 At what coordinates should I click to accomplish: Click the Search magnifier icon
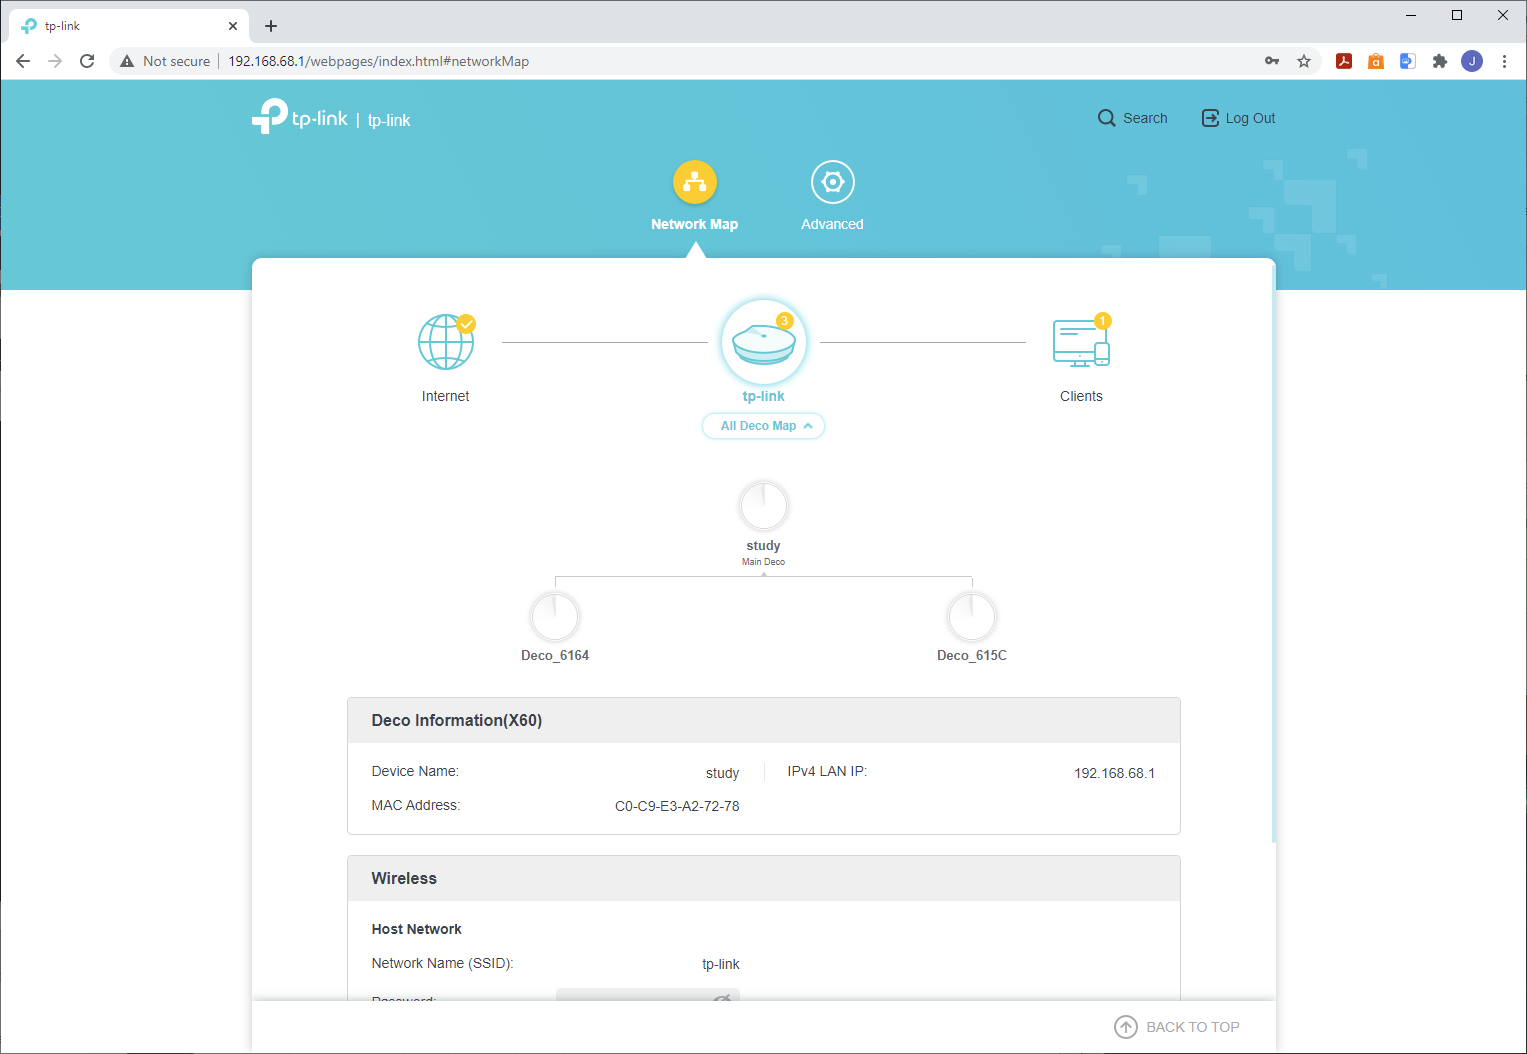[1107, 118]
